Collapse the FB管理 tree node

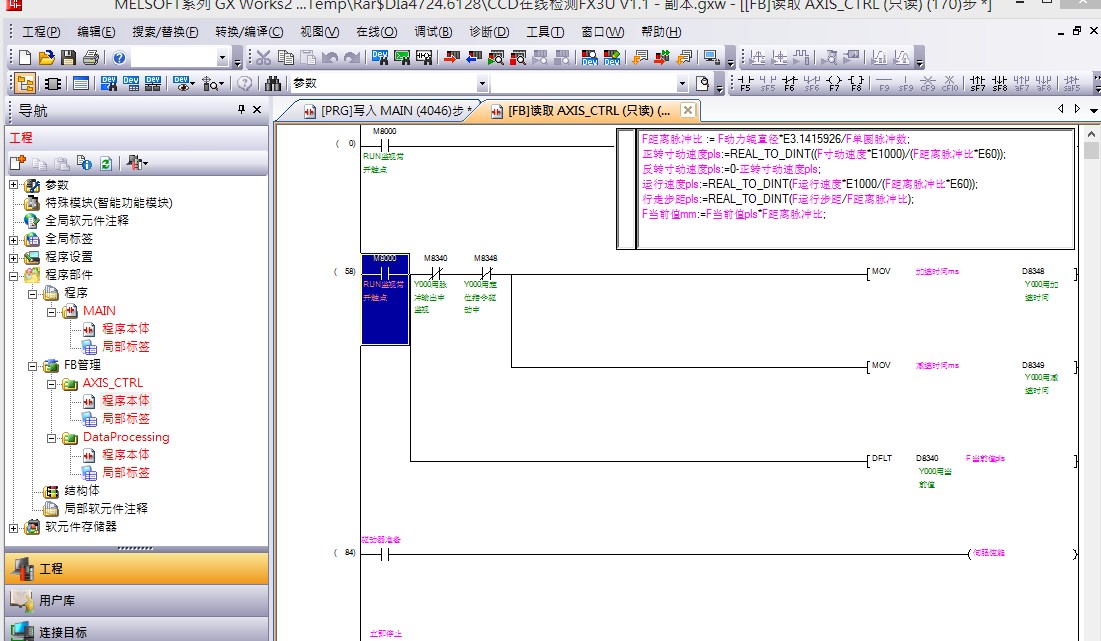click(32, 365)
